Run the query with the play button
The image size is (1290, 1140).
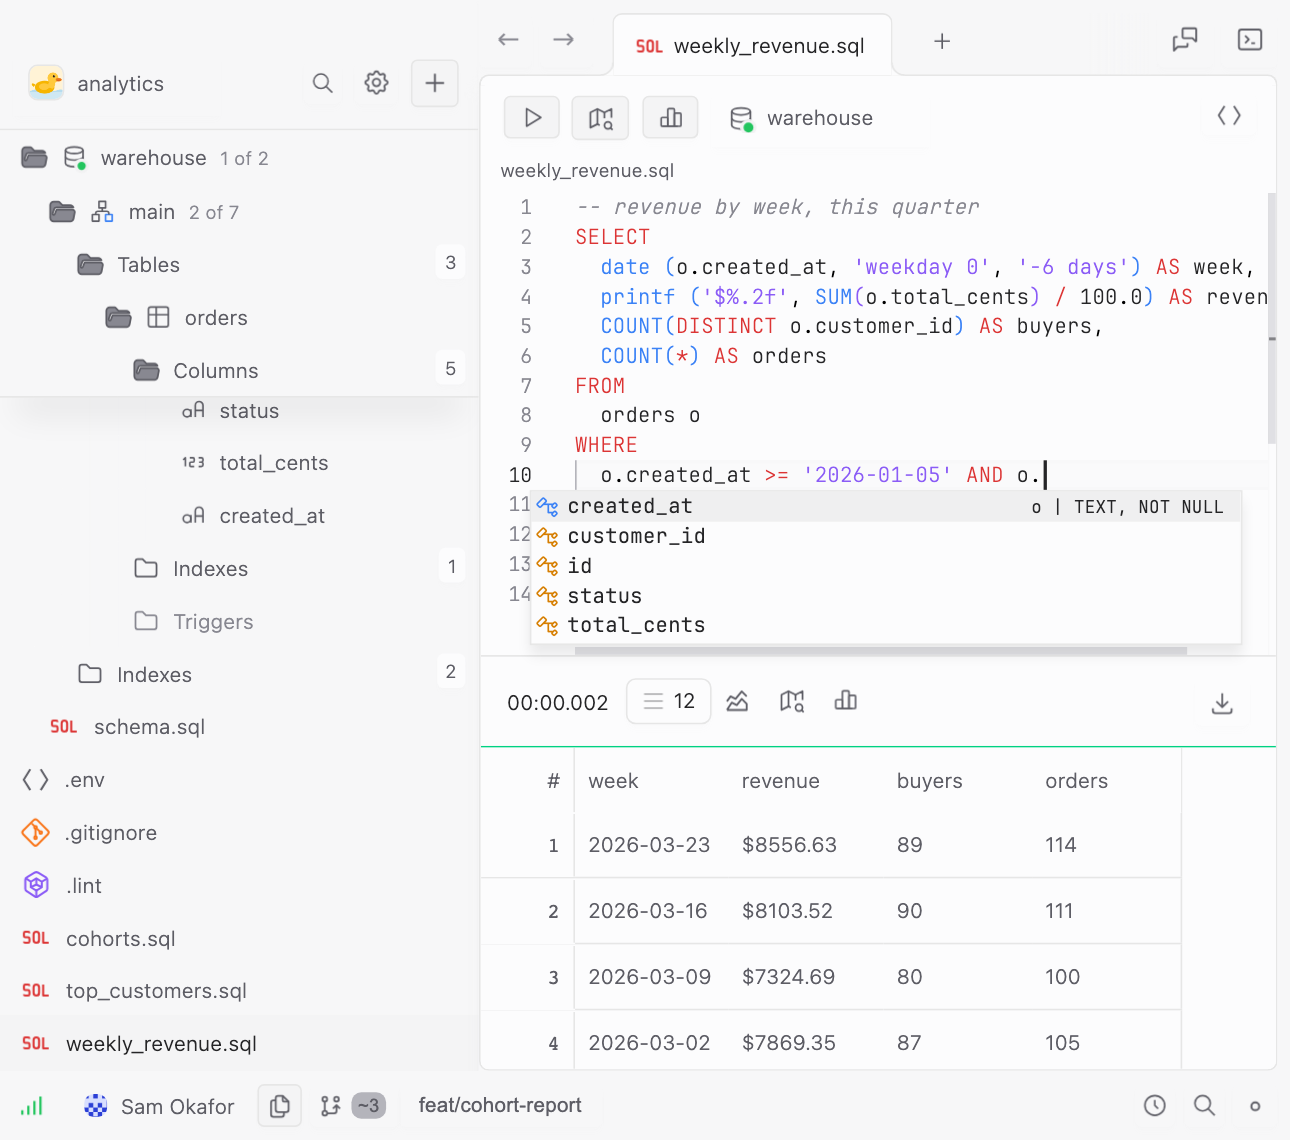pyautogui.click(x=533, y=118)
